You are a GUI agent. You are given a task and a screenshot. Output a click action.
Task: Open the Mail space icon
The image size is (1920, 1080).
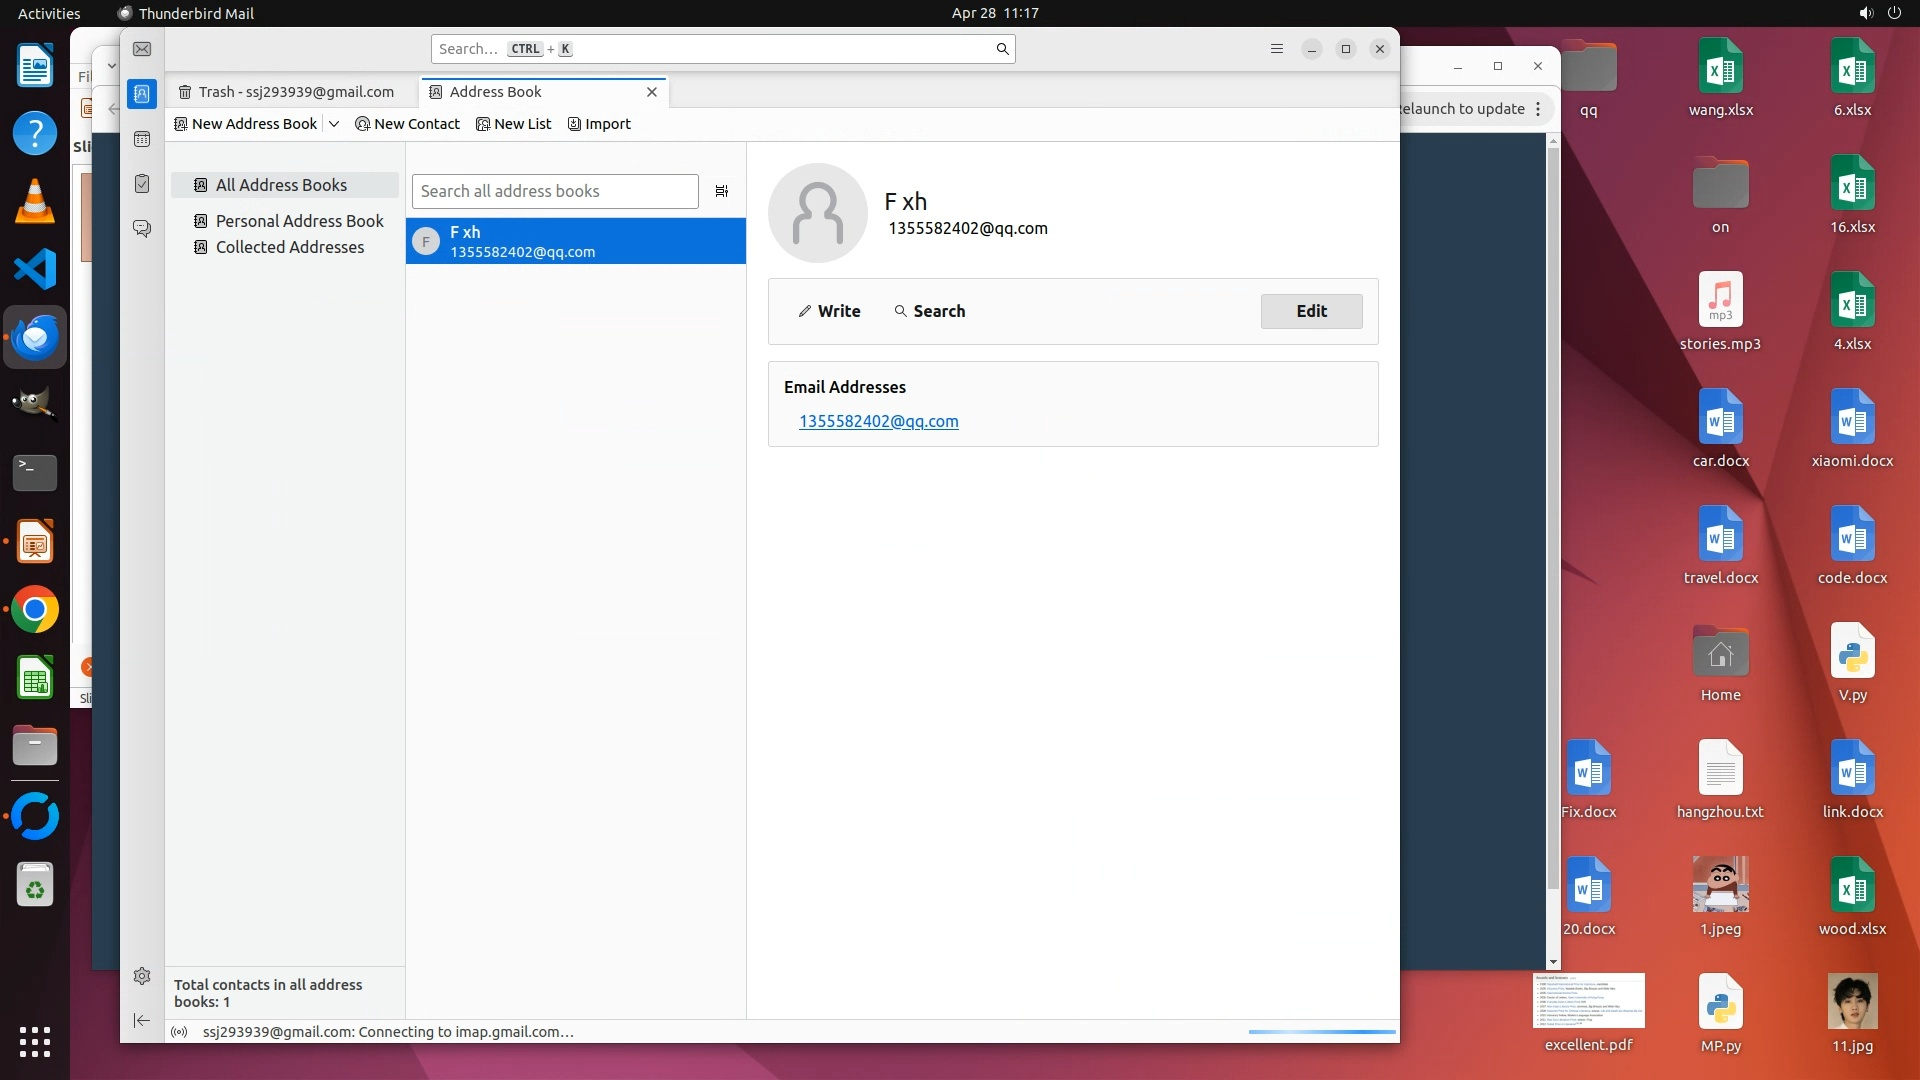click(142, 49)
